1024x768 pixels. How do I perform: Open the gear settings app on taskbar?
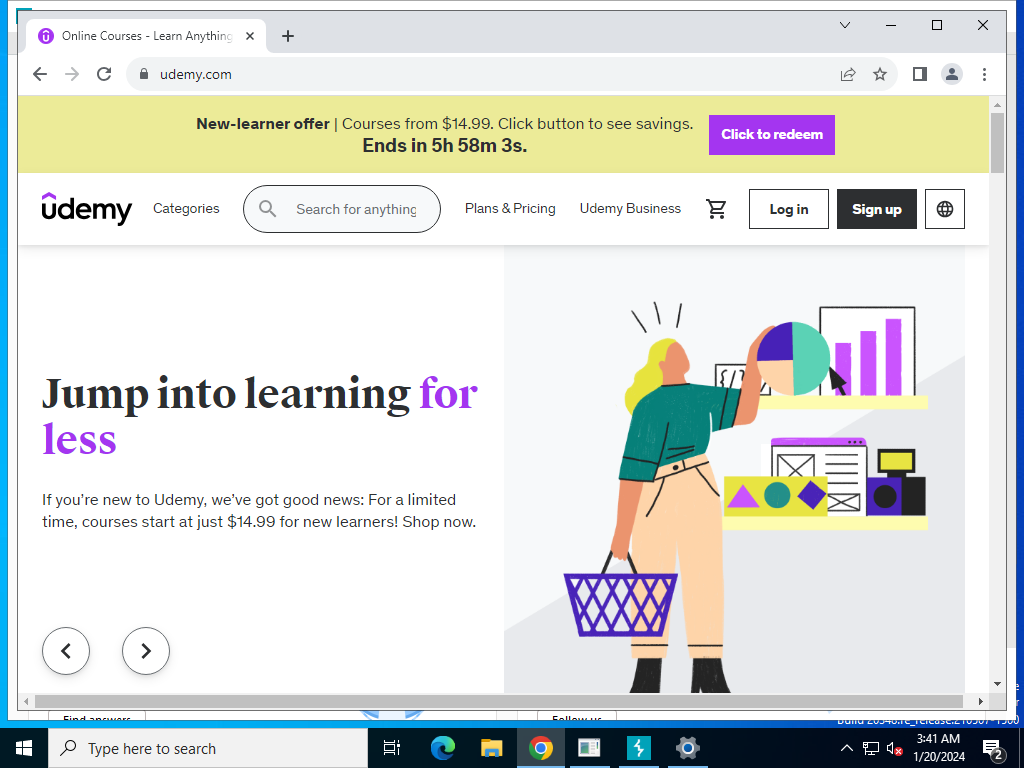point(688,748)
